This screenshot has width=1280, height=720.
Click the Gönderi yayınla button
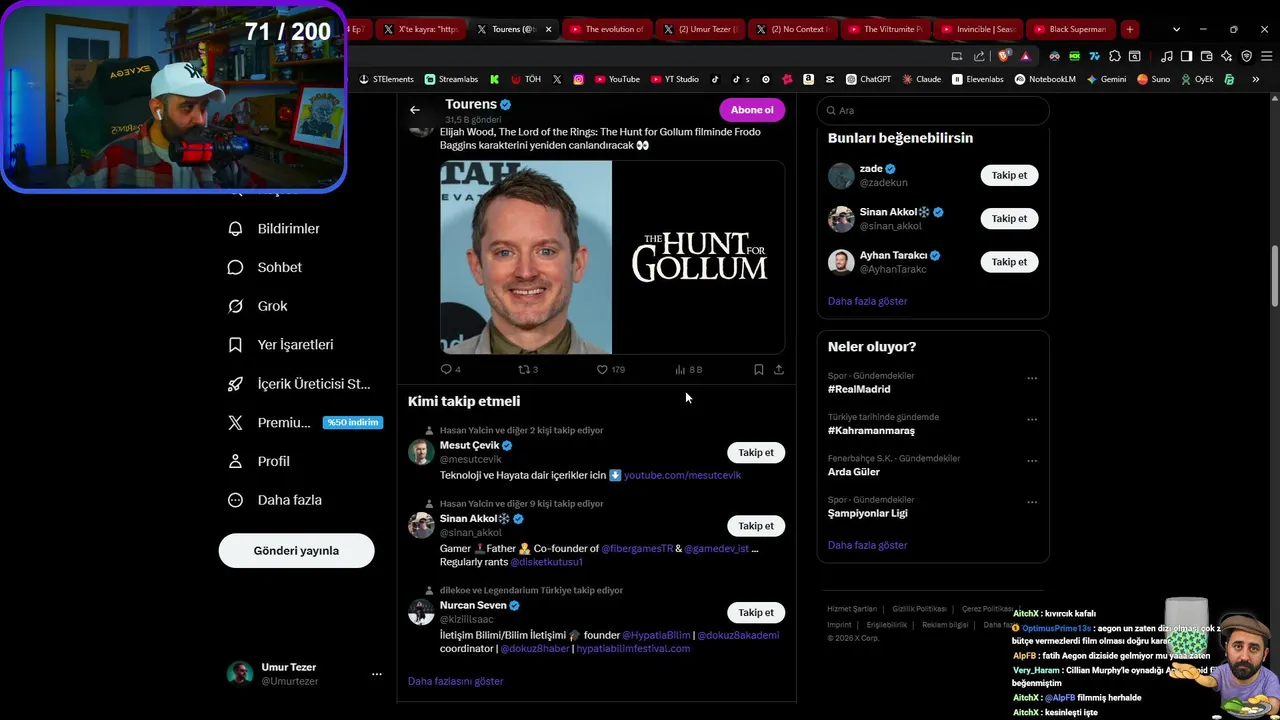[296, 551]
